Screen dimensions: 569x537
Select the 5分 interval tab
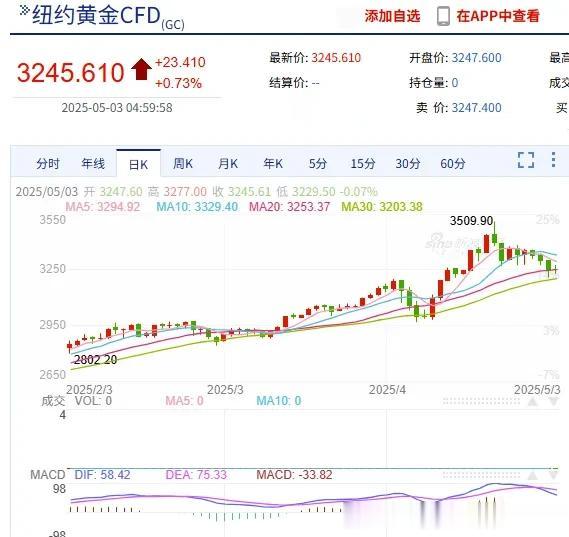(318, 164)
